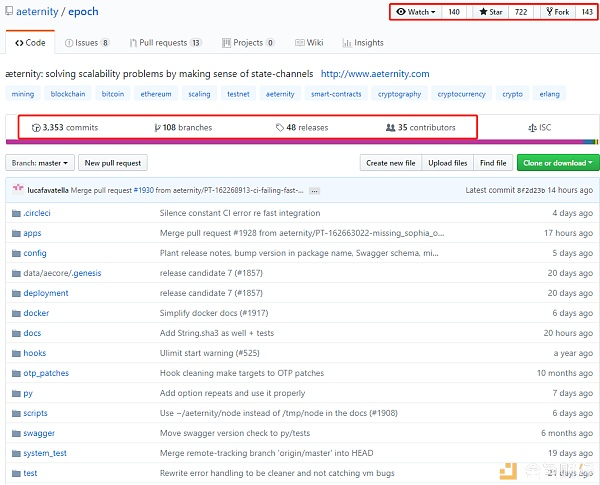Click the lucafavatella avatar image
600x485 pixels.
(x=18, y=189)
